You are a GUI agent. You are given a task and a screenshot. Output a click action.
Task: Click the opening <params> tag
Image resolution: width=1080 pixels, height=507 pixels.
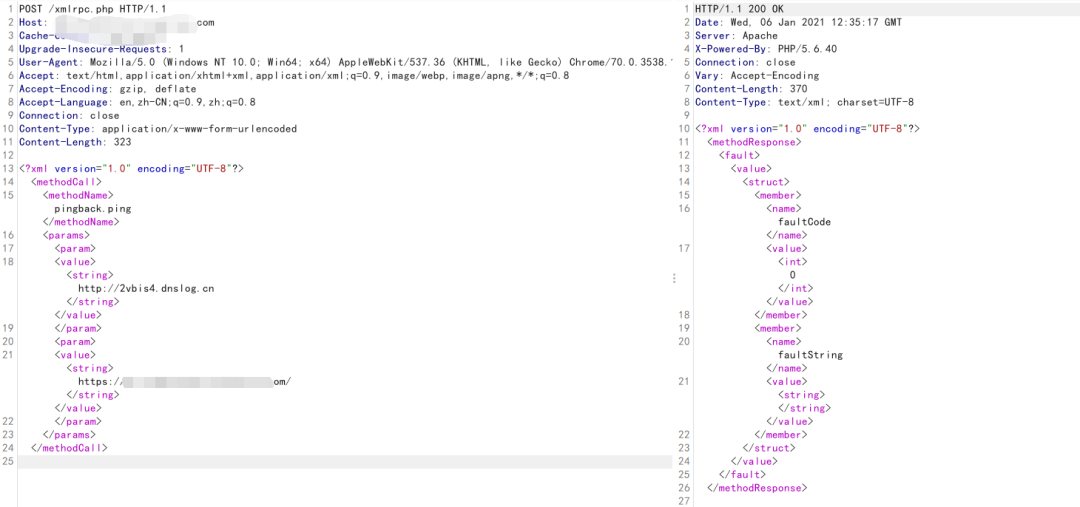pos(66,235)
